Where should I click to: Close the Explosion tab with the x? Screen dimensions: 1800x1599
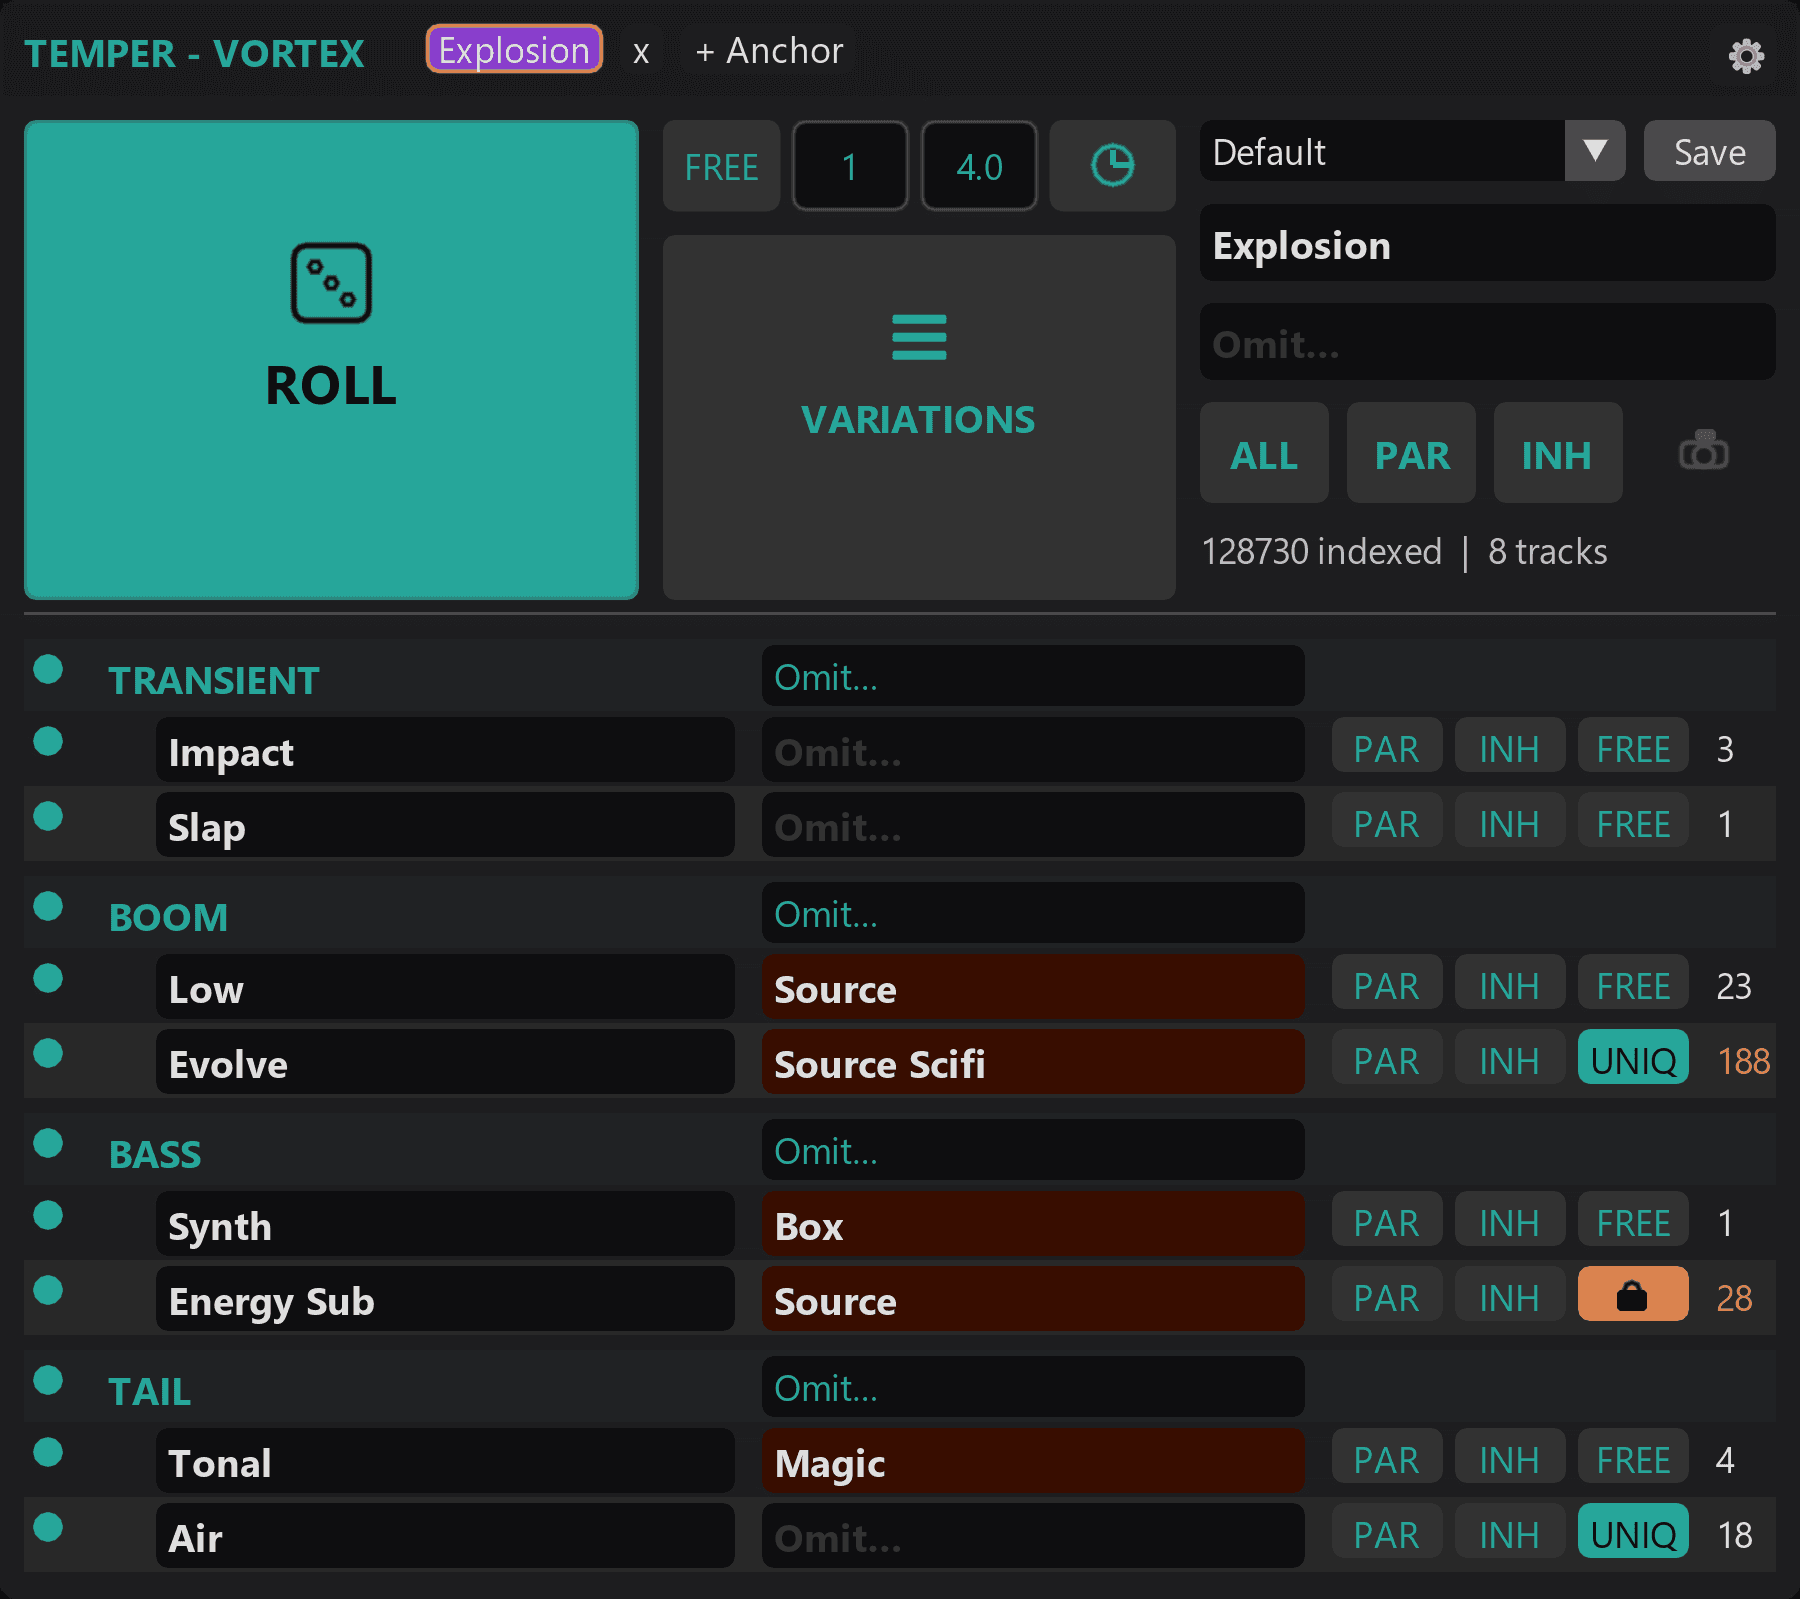click(x=641, y=52)
